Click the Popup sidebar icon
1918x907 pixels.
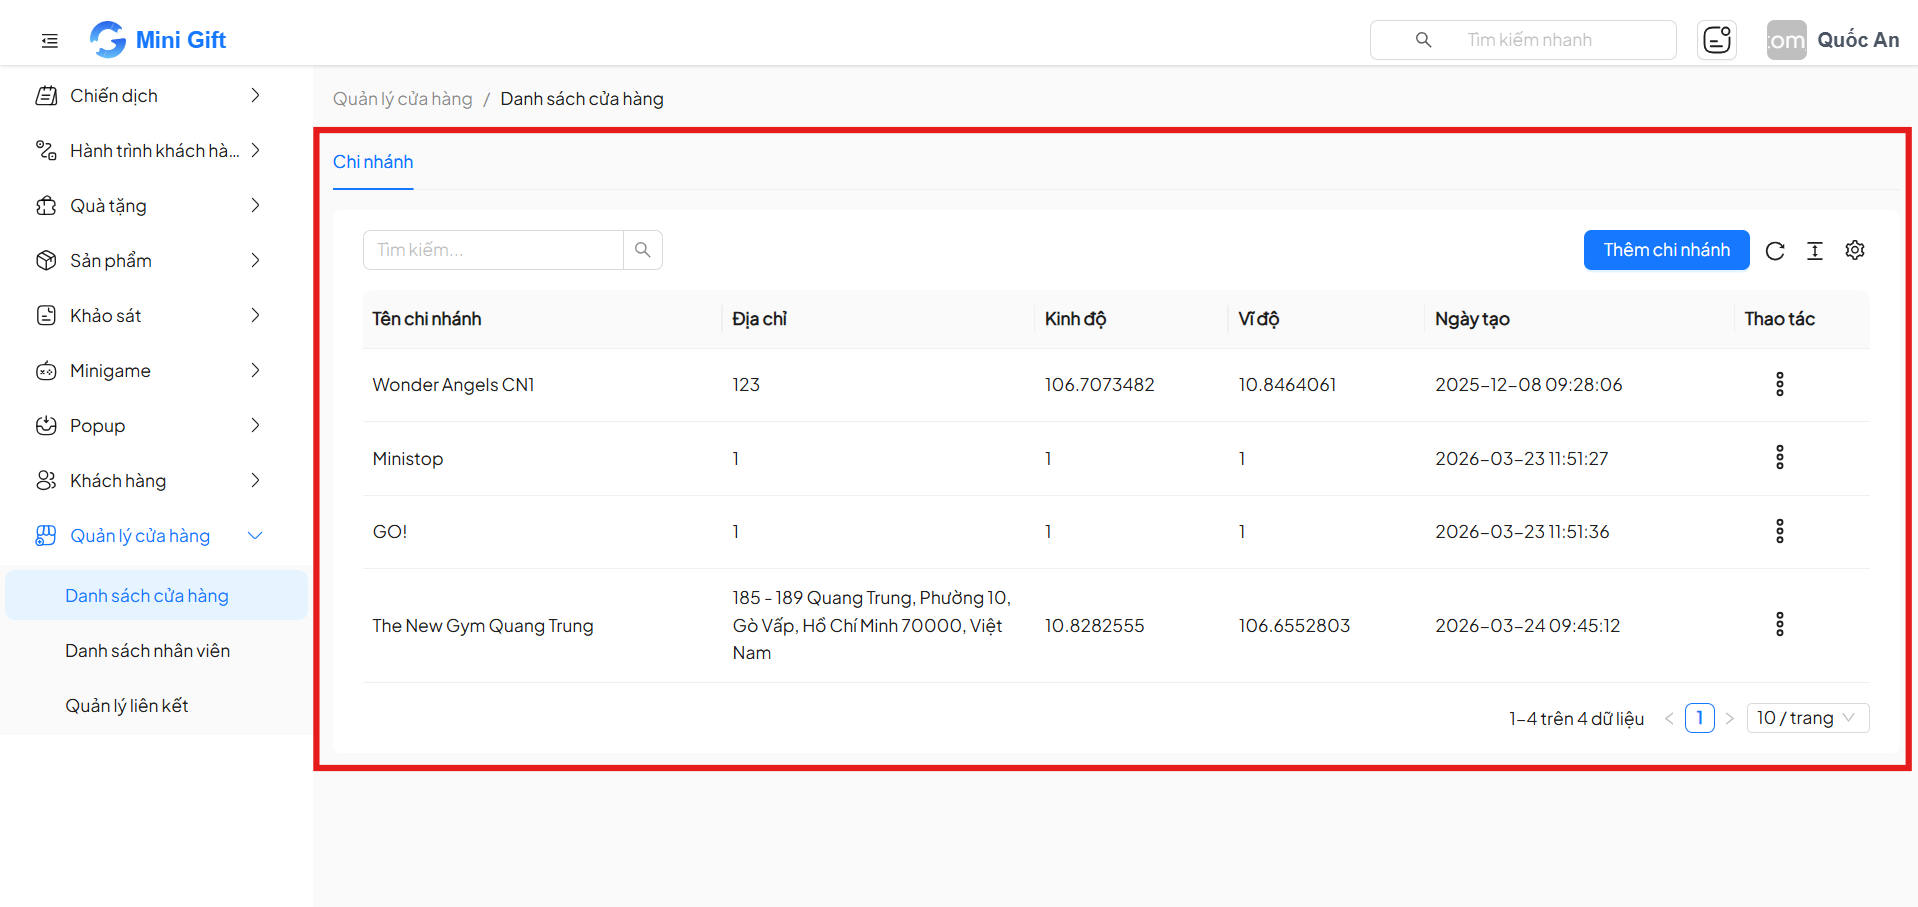click(46, 426)
